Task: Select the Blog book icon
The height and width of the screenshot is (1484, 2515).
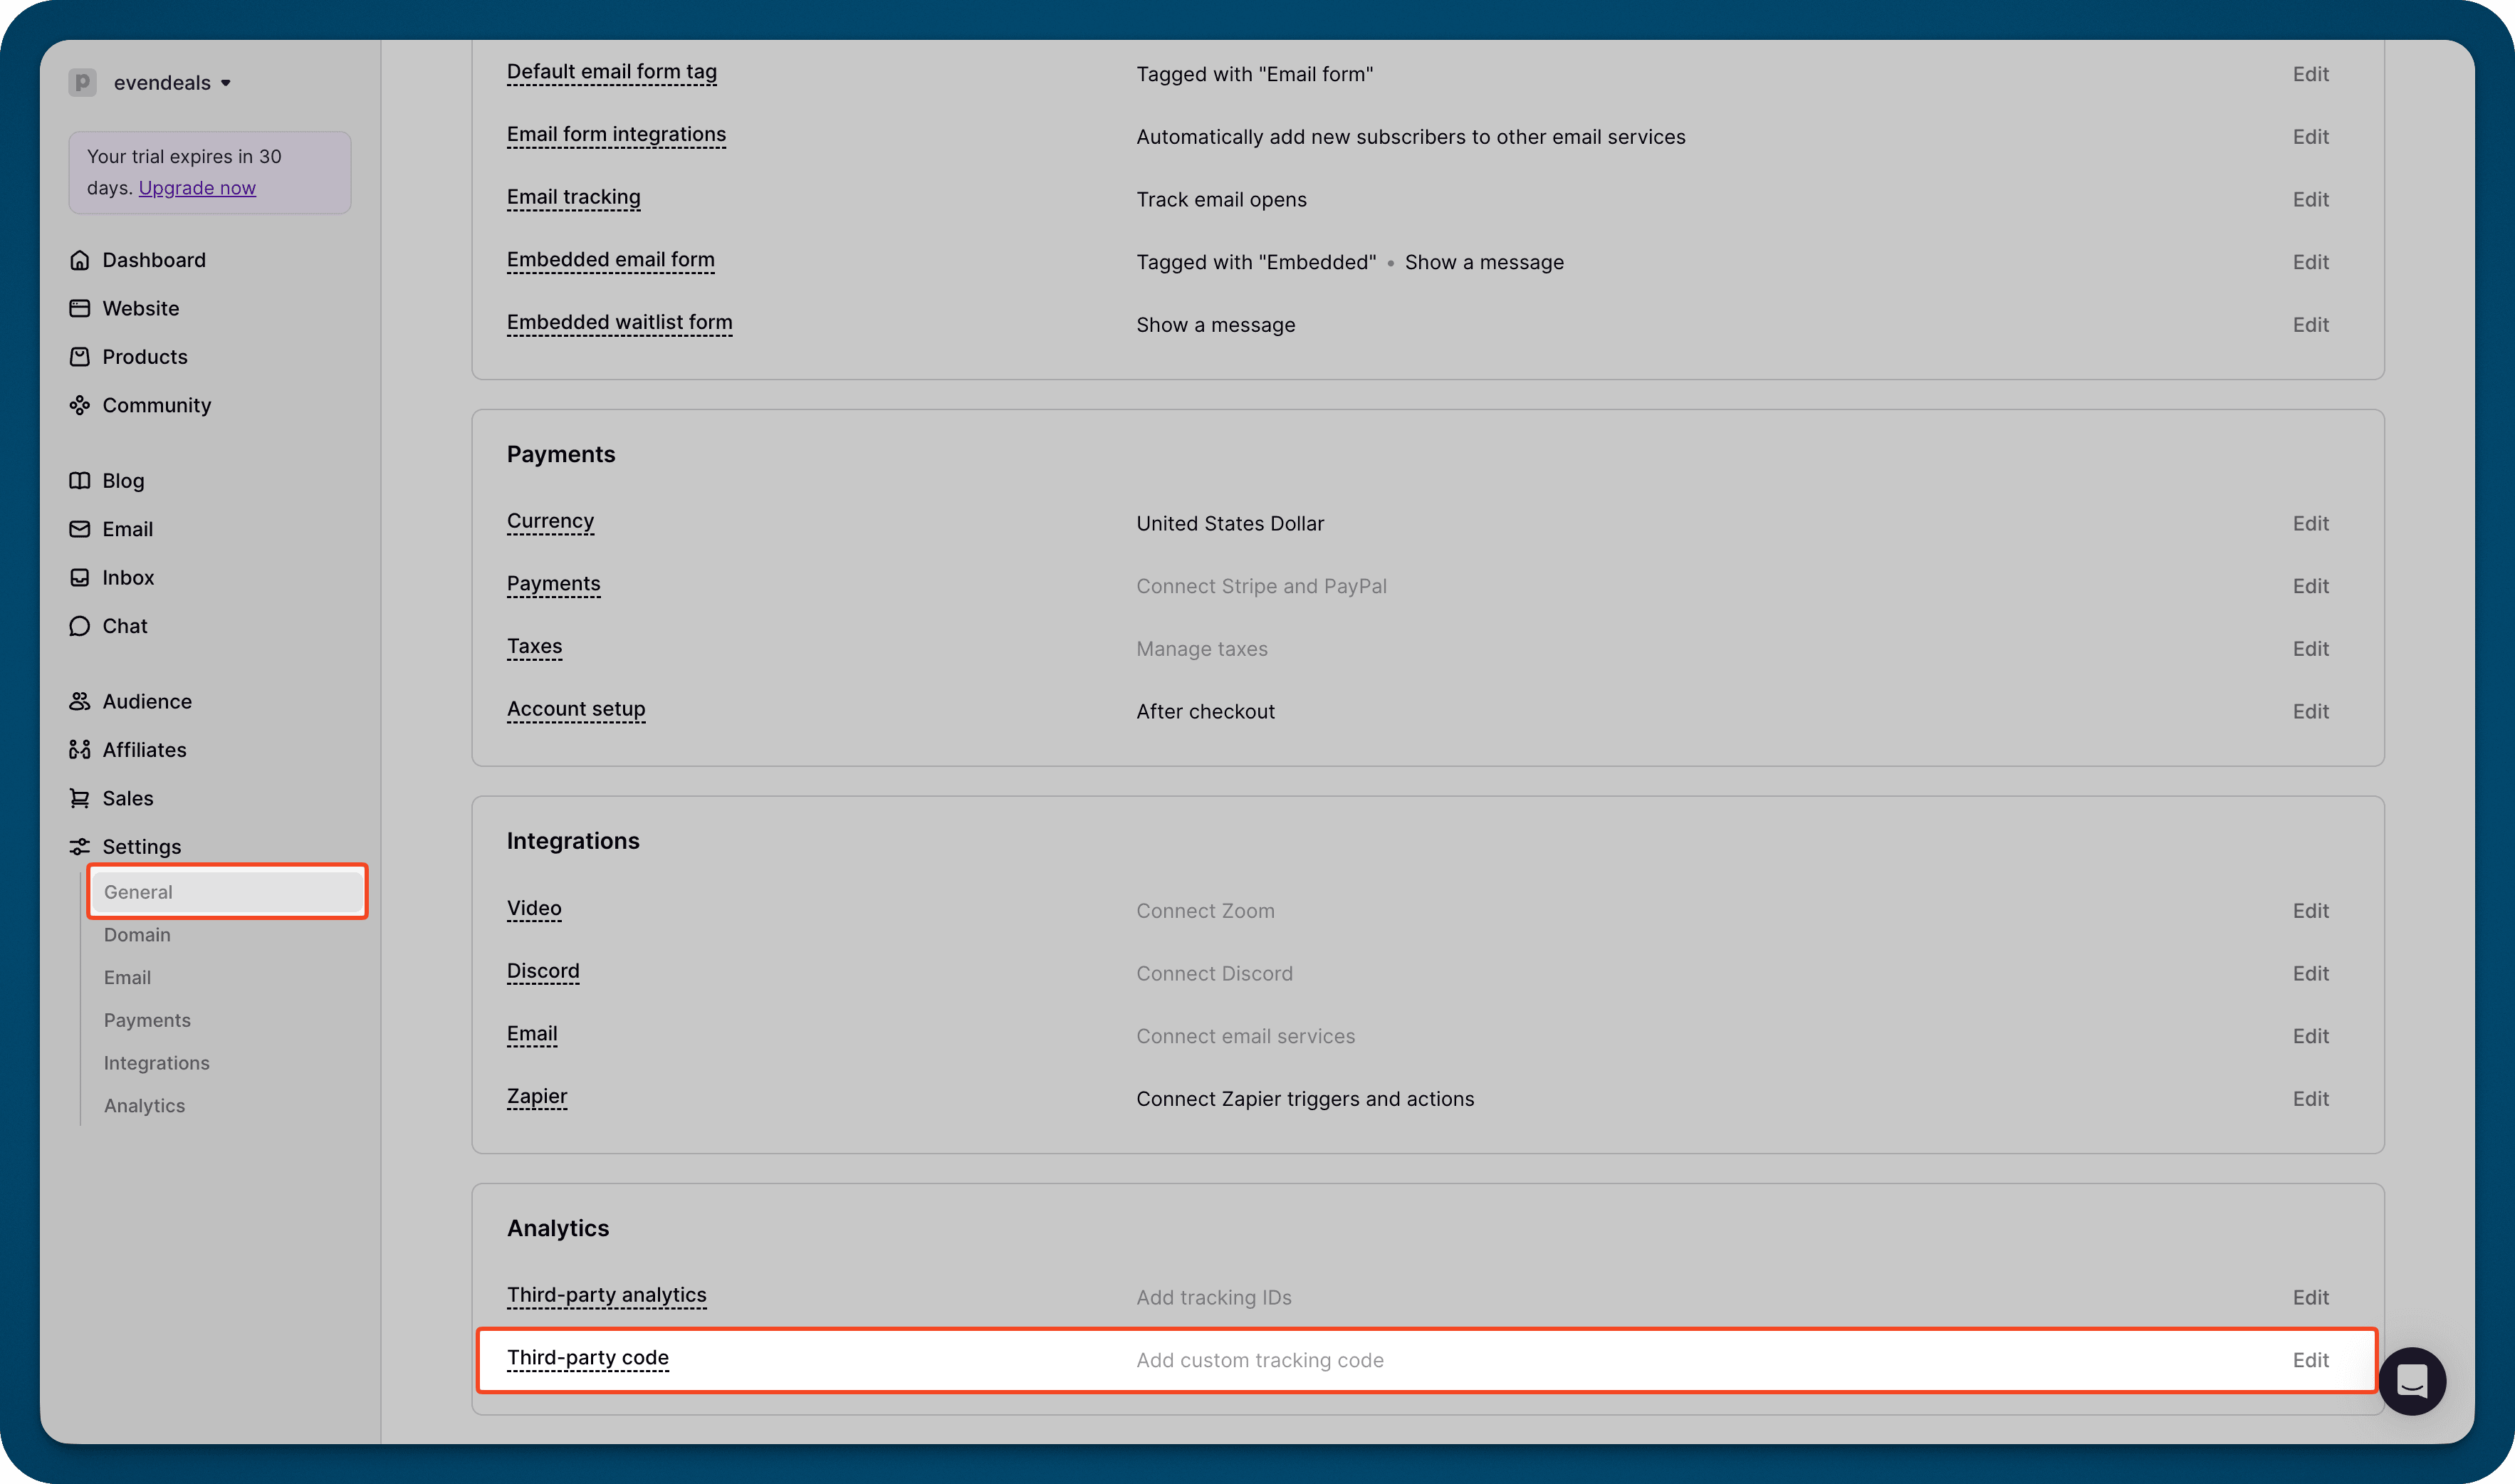Action: point(80,480)
